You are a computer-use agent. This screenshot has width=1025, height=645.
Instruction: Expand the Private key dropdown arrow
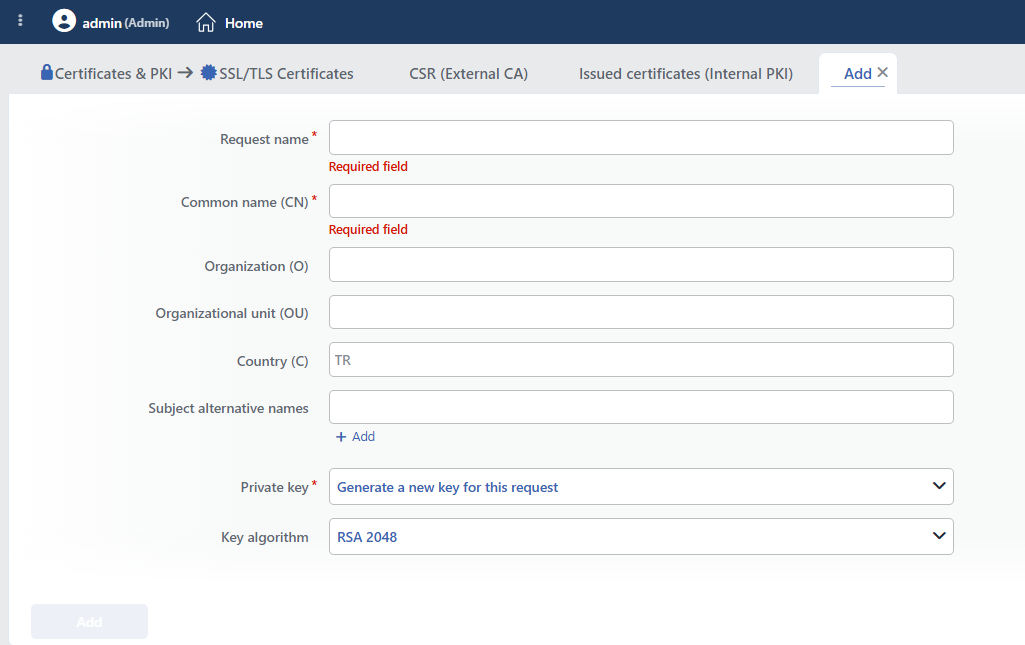click(x=939, y=486)
